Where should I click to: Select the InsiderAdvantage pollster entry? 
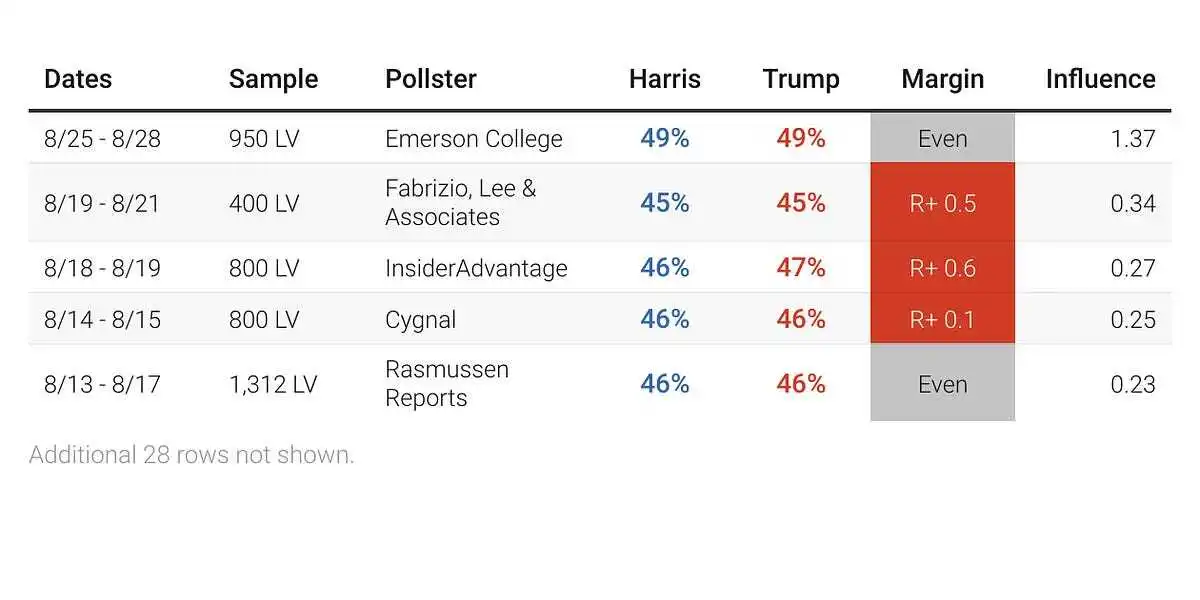pyautogui.click(x=476, y=268)
